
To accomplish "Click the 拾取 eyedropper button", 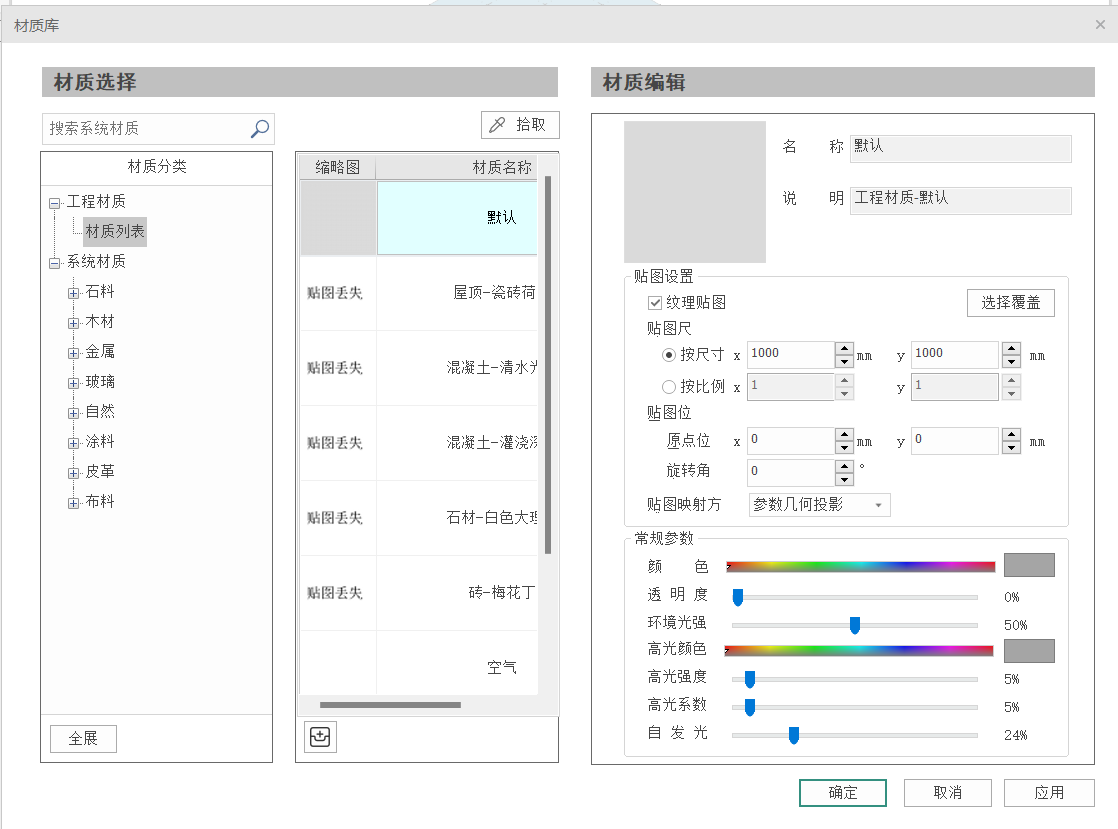I will [520, 125].
